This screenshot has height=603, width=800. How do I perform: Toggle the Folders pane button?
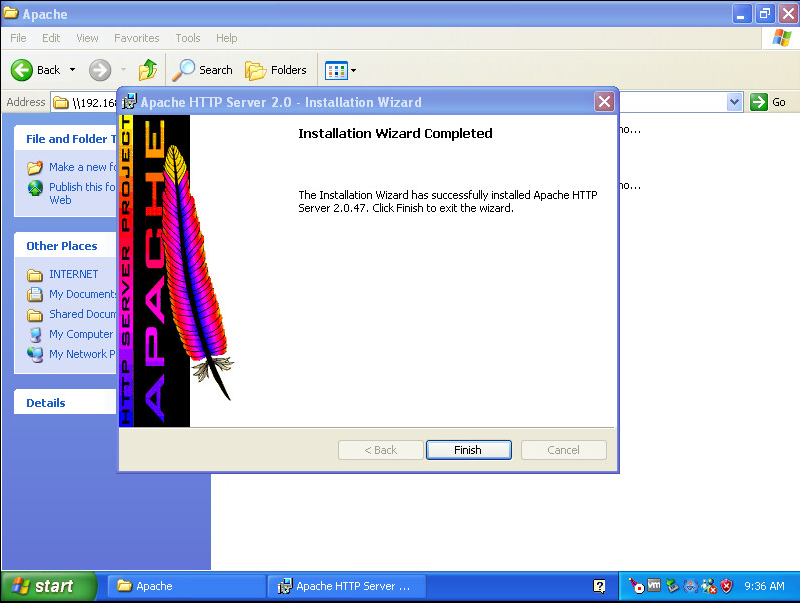(x=276, y=70)
